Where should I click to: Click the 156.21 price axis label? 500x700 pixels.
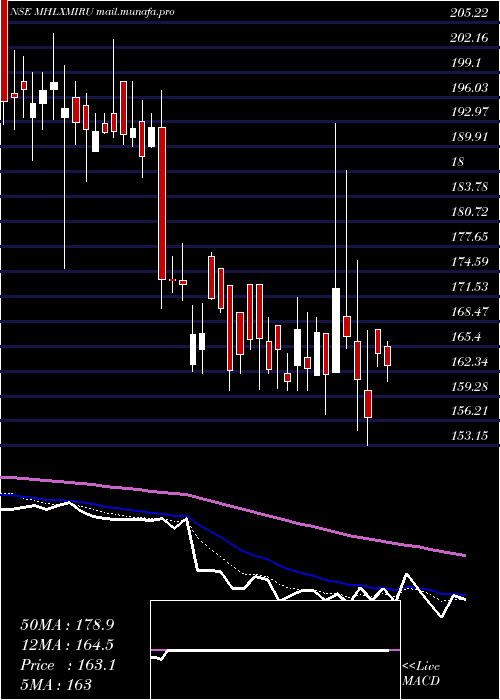469,411
